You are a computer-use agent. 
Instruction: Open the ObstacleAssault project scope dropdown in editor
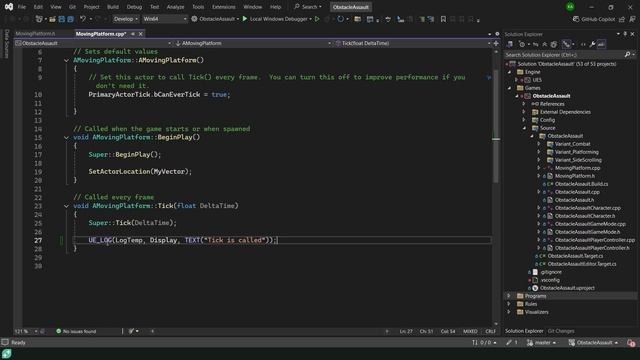coord(93,43)
